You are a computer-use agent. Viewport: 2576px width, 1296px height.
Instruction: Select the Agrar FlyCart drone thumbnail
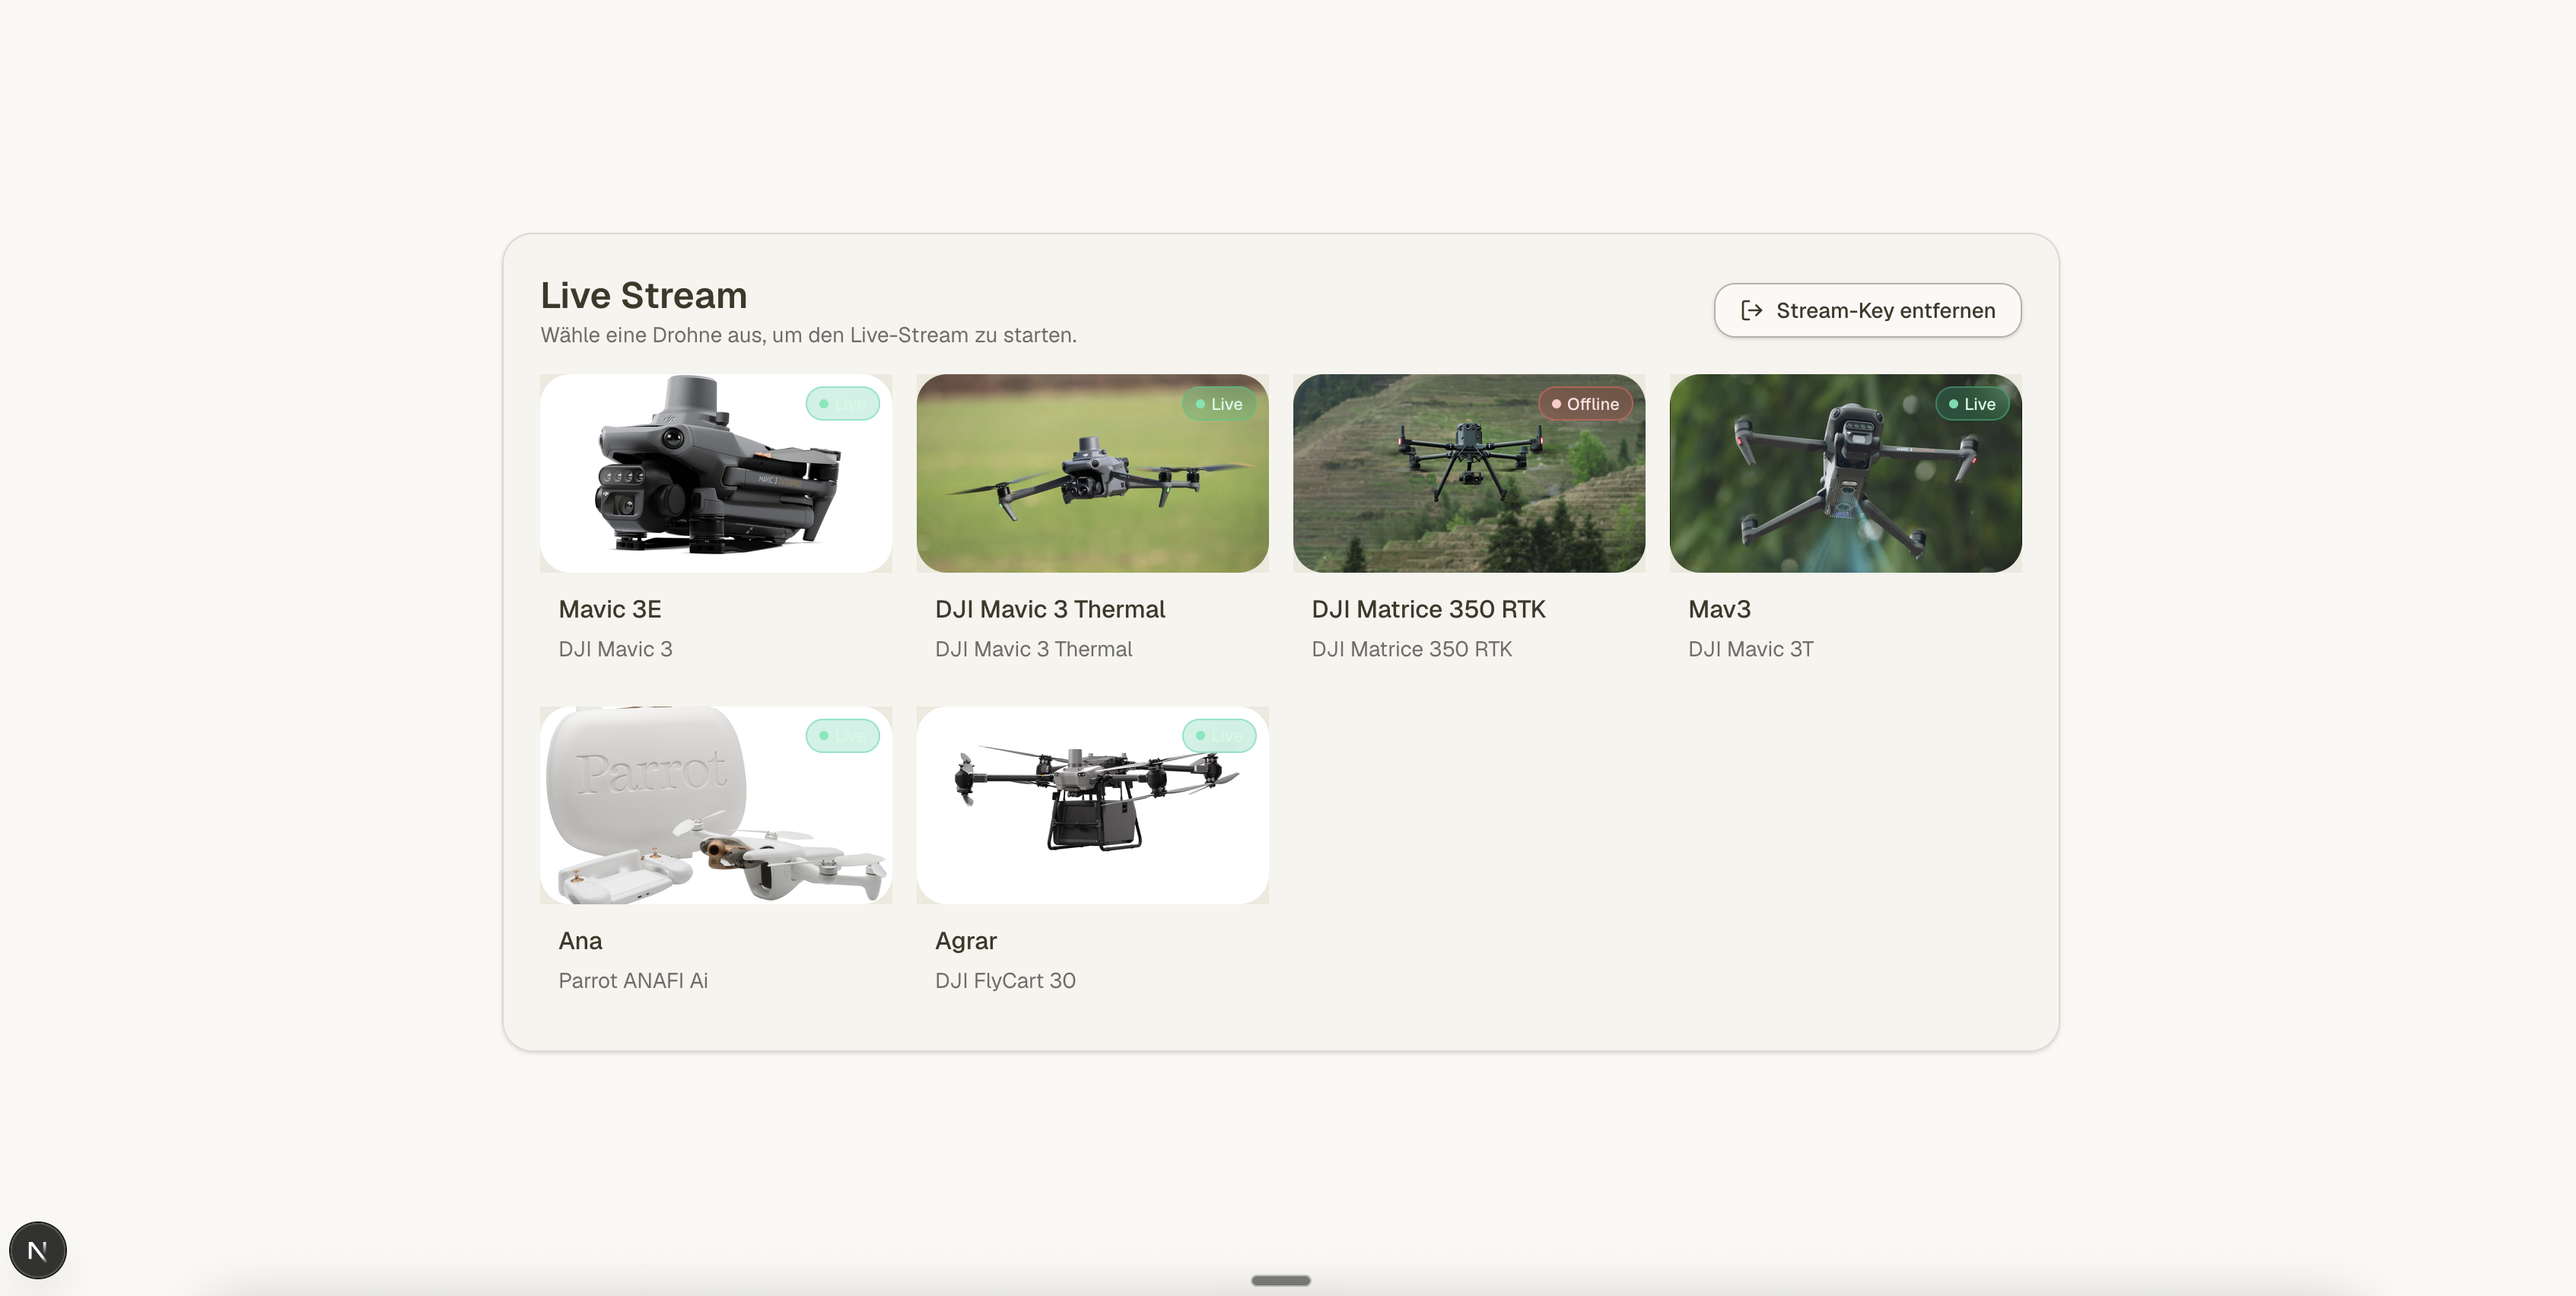pyautogui.click(x=1092, y=805)
